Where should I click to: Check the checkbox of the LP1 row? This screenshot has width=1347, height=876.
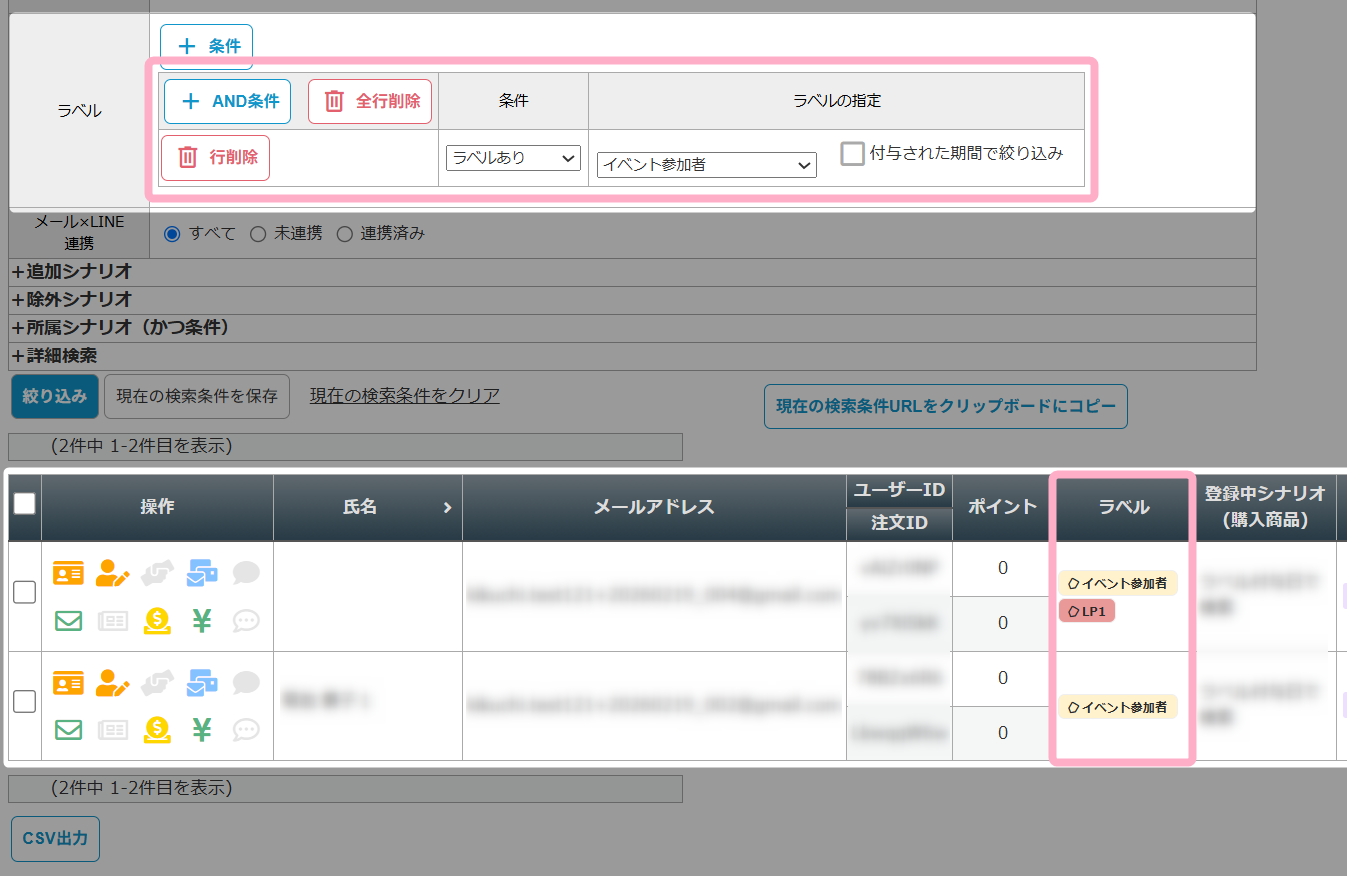tap(24, 592)
